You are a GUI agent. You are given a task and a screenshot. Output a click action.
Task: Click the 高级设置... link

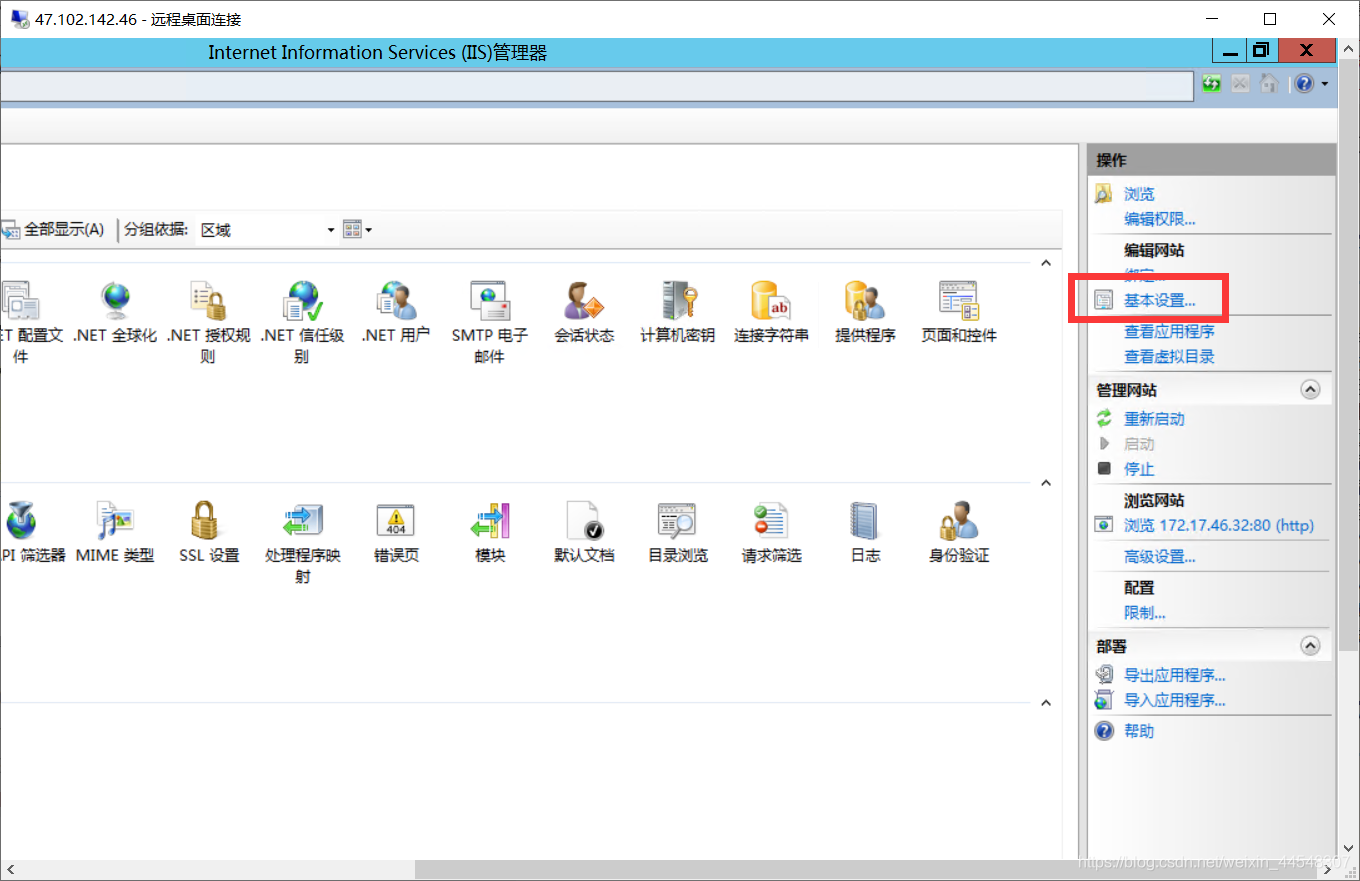click(1160, 557)
